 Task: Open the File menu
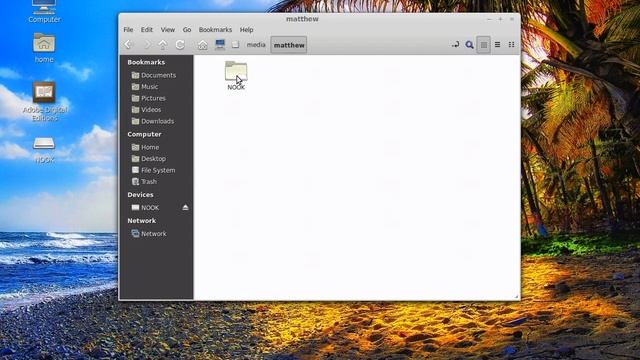[x=128, y=30]
